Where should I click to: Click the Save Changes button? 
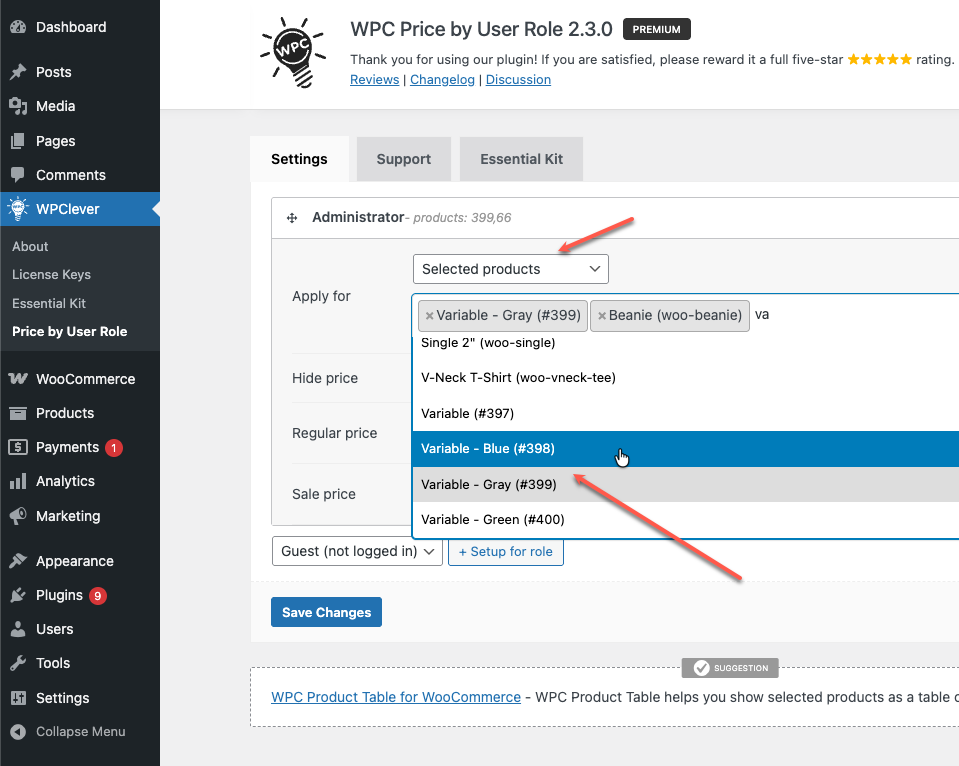point(327,612)
